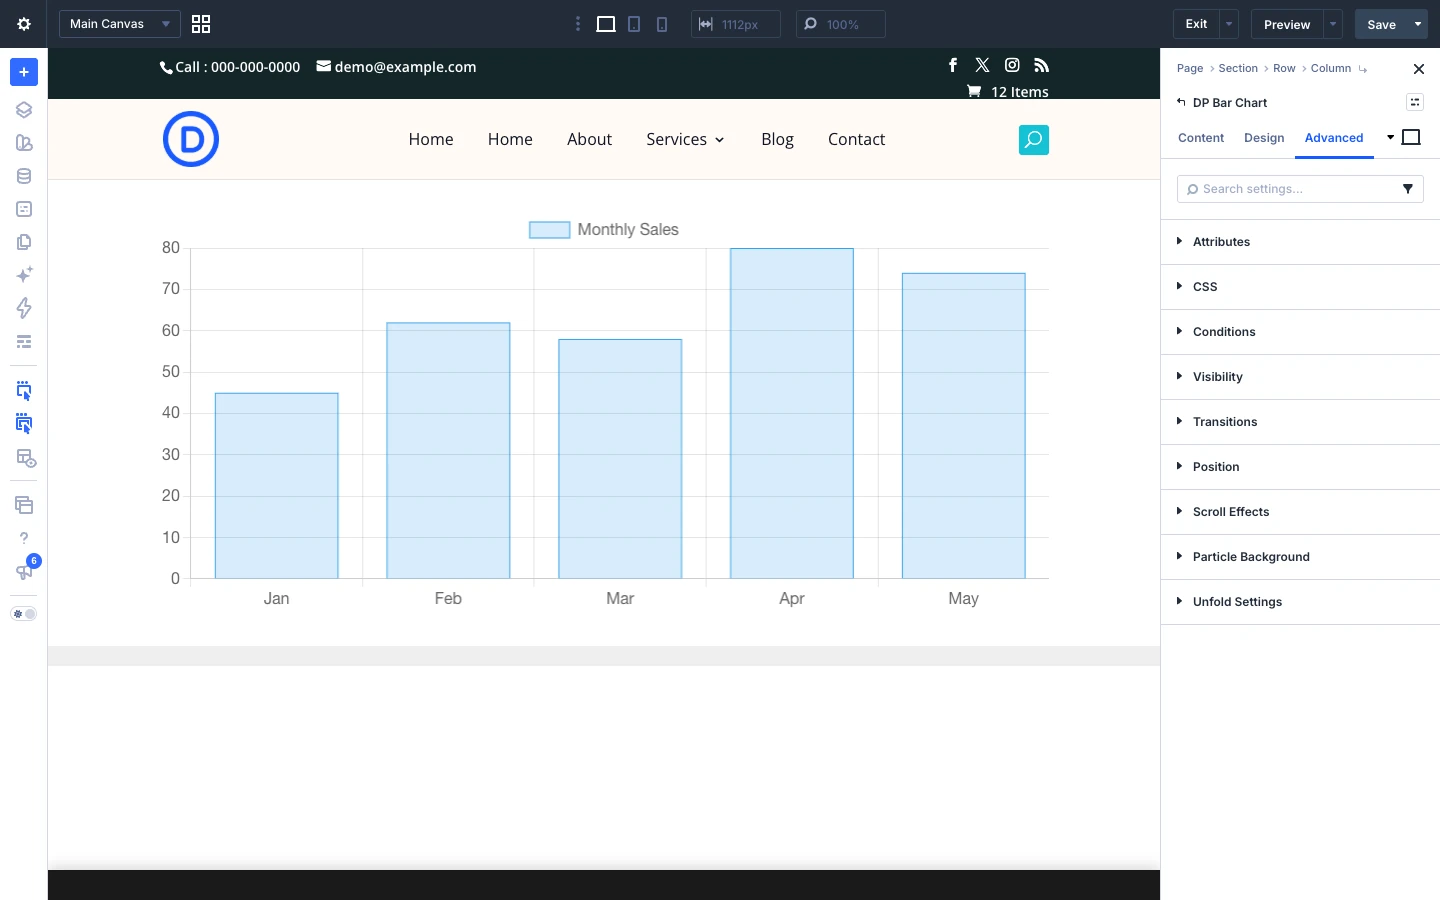Click the sparkle AI icon in sidebar
1440x900 pixels.
coord(24,275)
